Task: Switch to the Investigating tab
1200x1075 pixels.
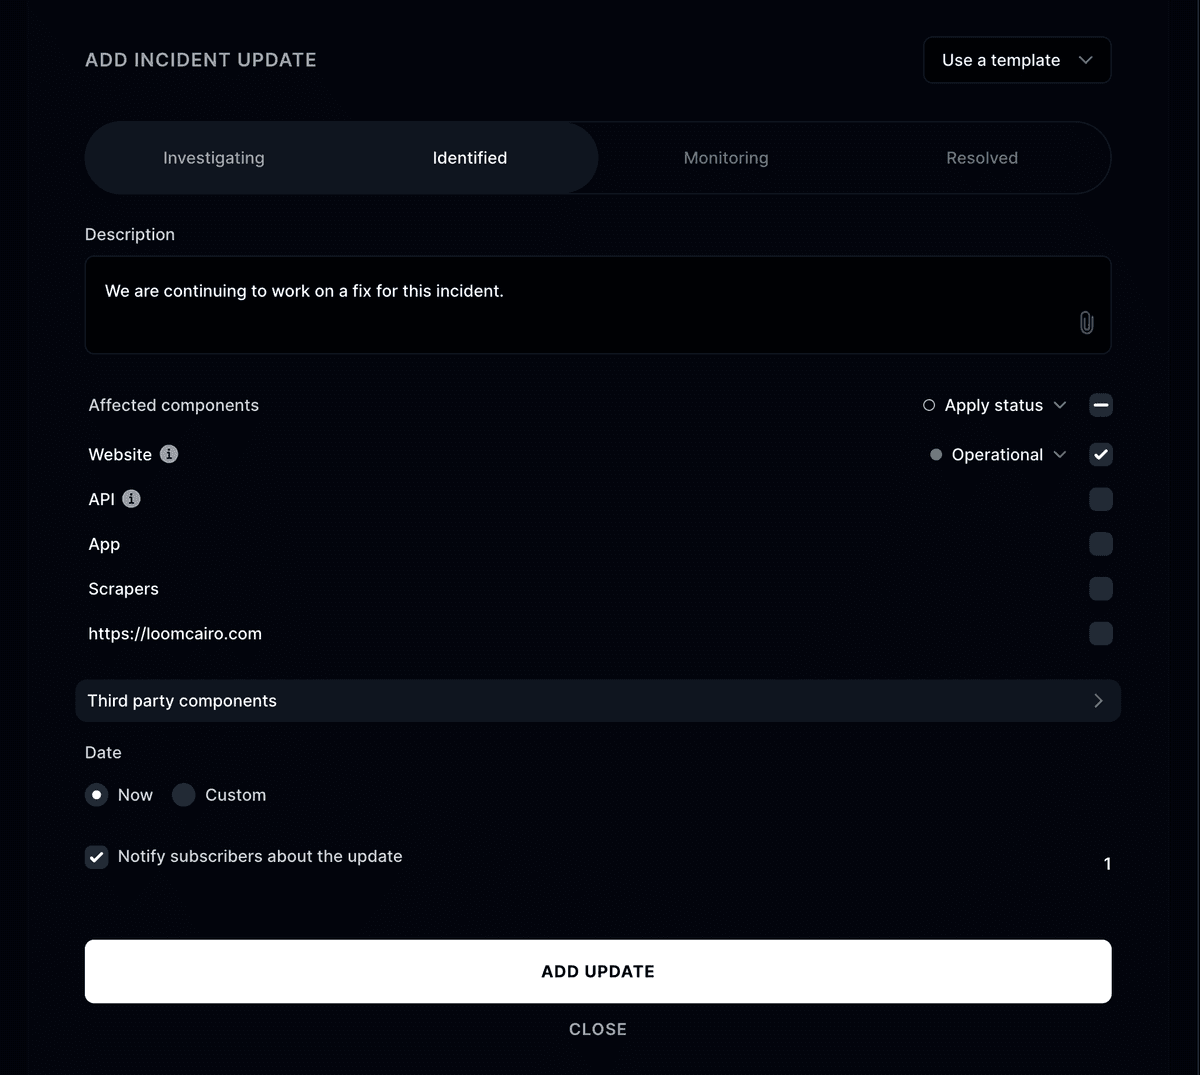Action: click(x=213, y=157)
